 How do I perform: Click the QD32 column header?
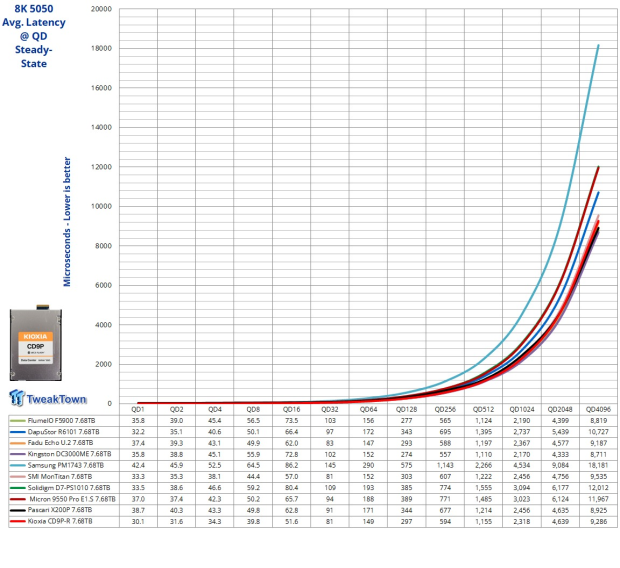[330, 410]
